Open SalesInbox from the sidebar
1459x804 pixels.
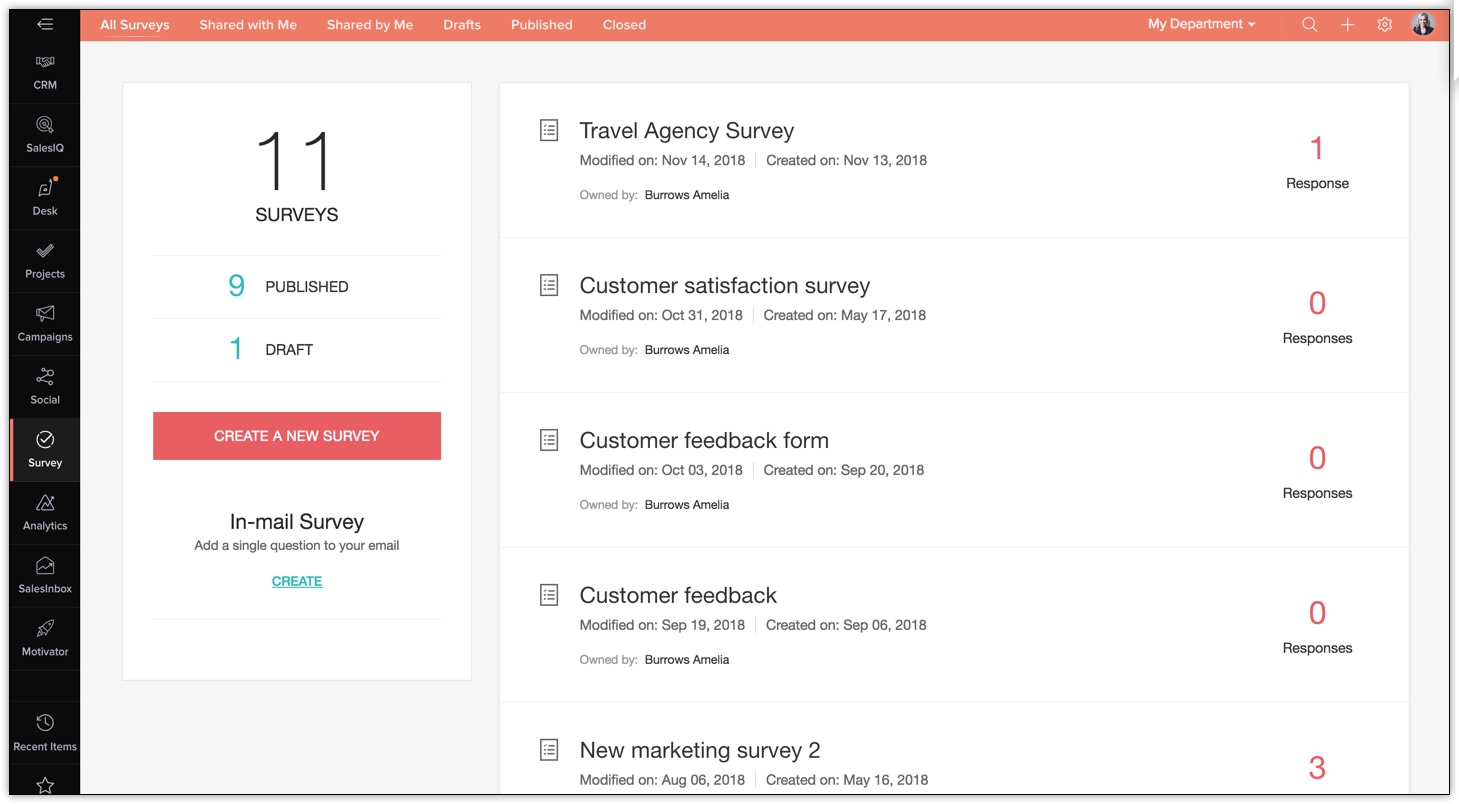tap(45, 576)
